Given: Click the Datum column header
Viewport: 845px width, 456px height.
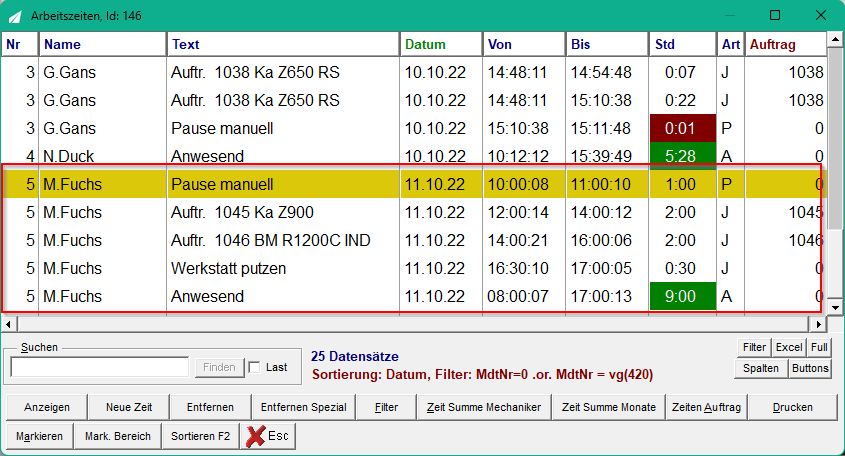Looking at the screenshot, I should coord(441,44).
